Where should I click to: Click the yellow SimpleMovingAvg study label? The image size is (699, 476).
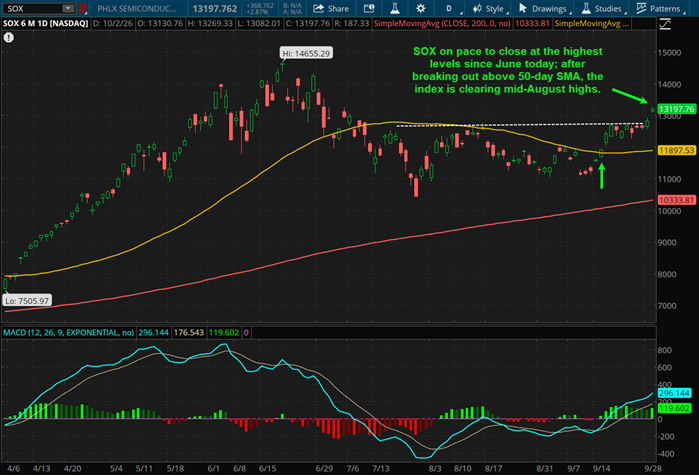[592, 24]
